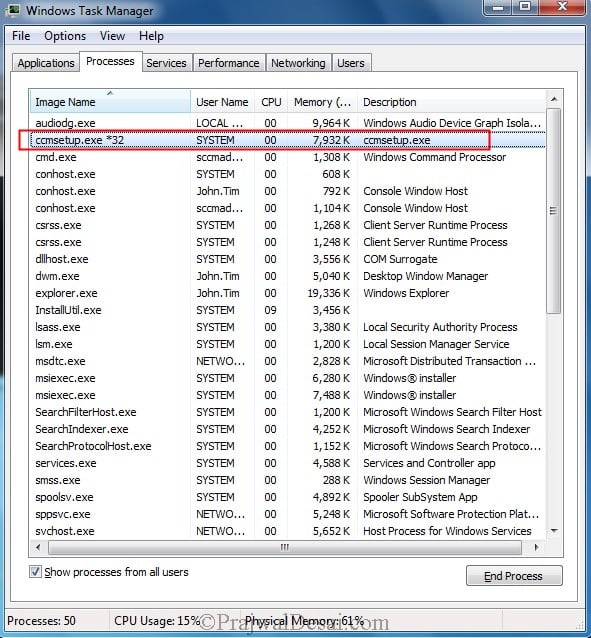Image resolution: width=591 pixels, height=638 pixels.
Task: Select the lsass.exe process
Action: coord(288,328)
